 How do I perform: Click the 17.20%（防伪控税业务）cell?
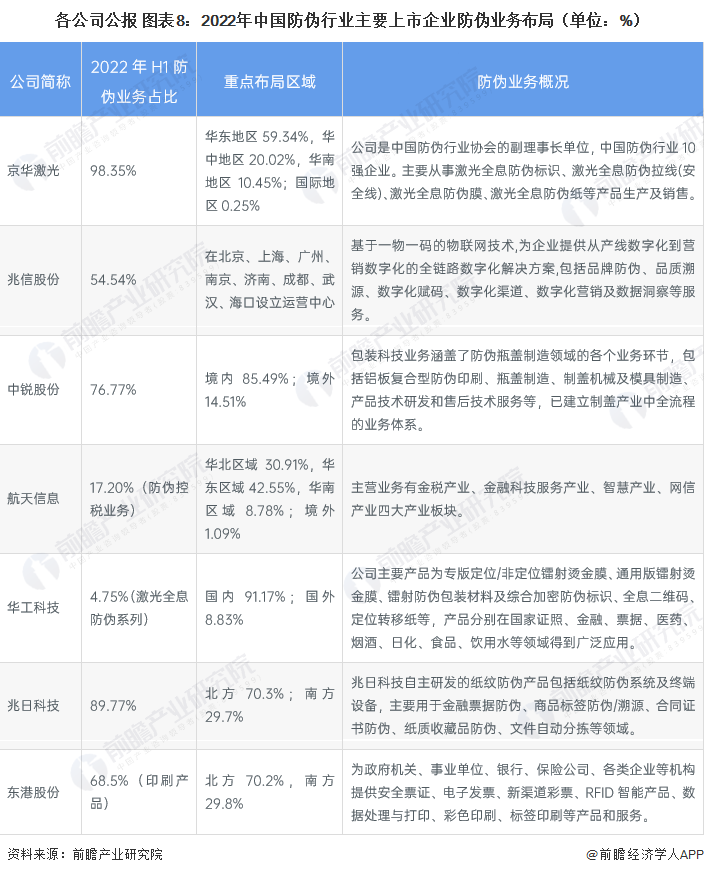[x=139, y=498]
